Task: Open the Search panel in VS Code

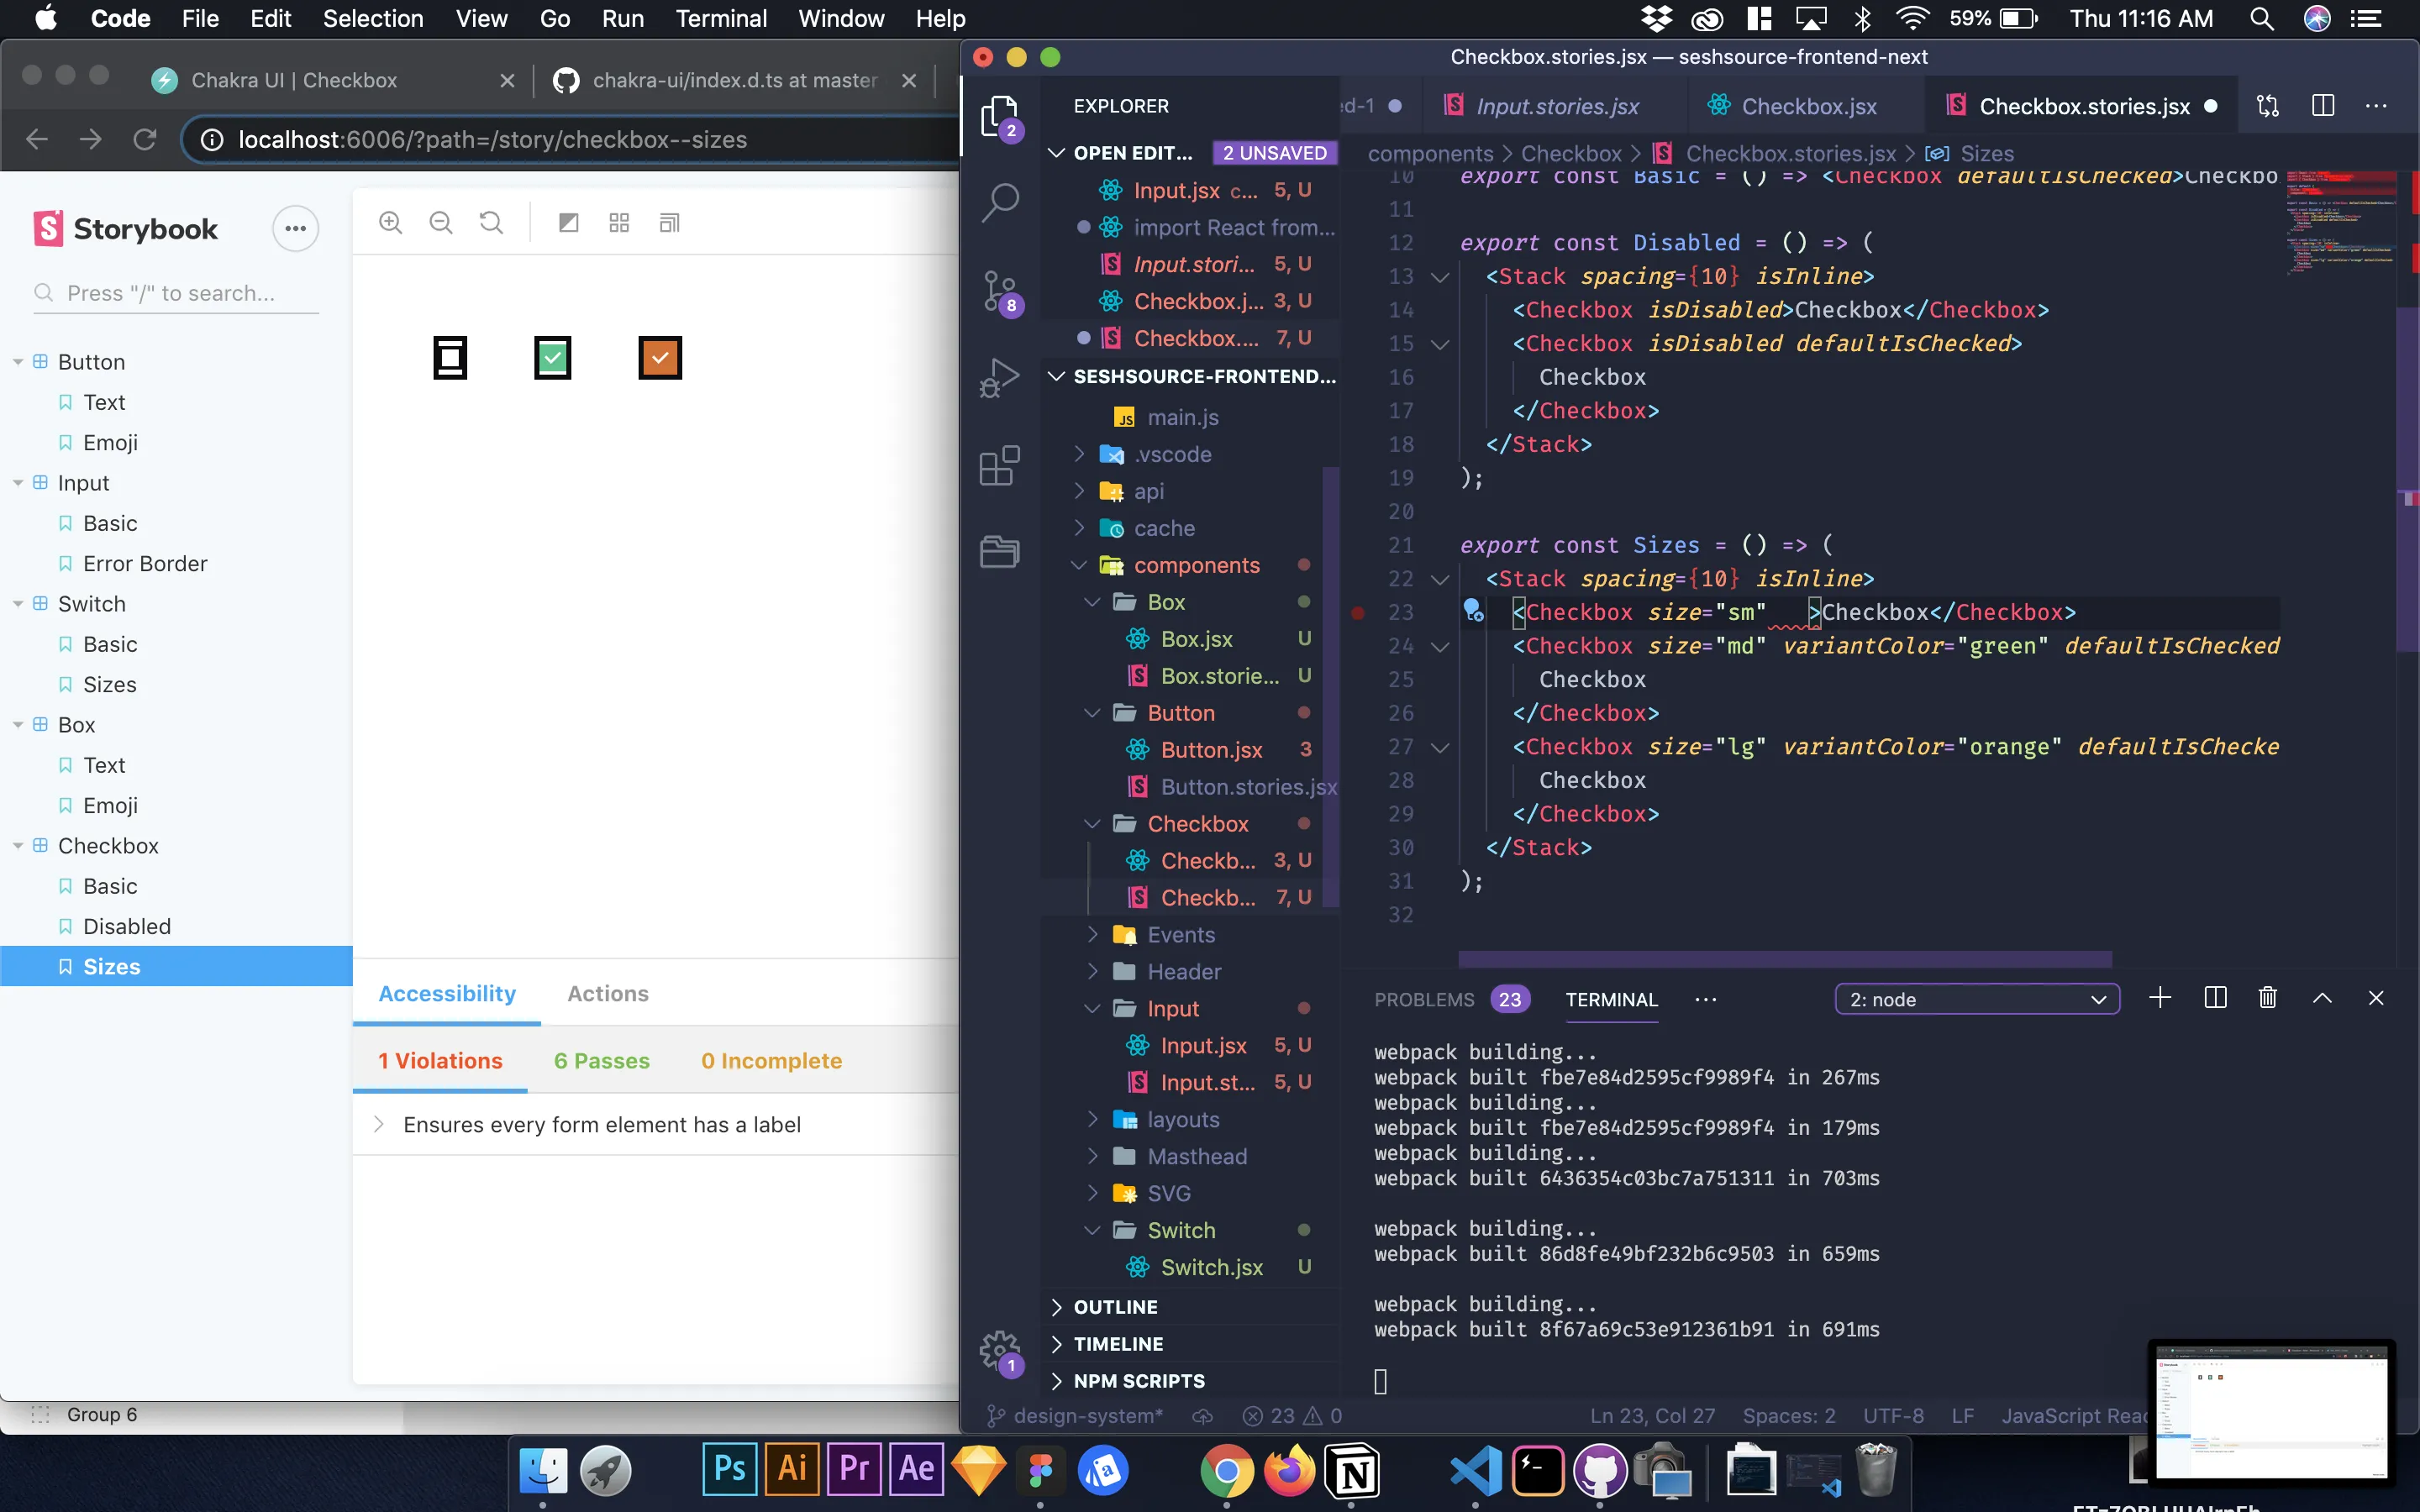Action: pos(999,201)
